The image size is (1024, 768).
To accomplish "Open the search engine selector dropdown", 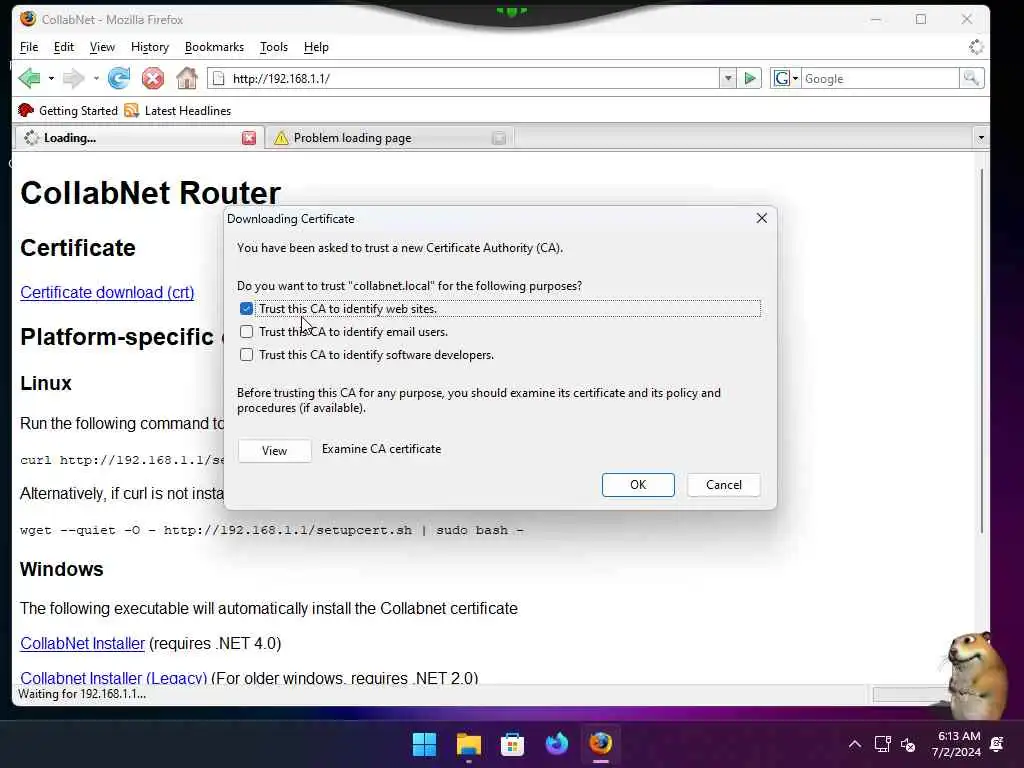I will coord(795,78).
